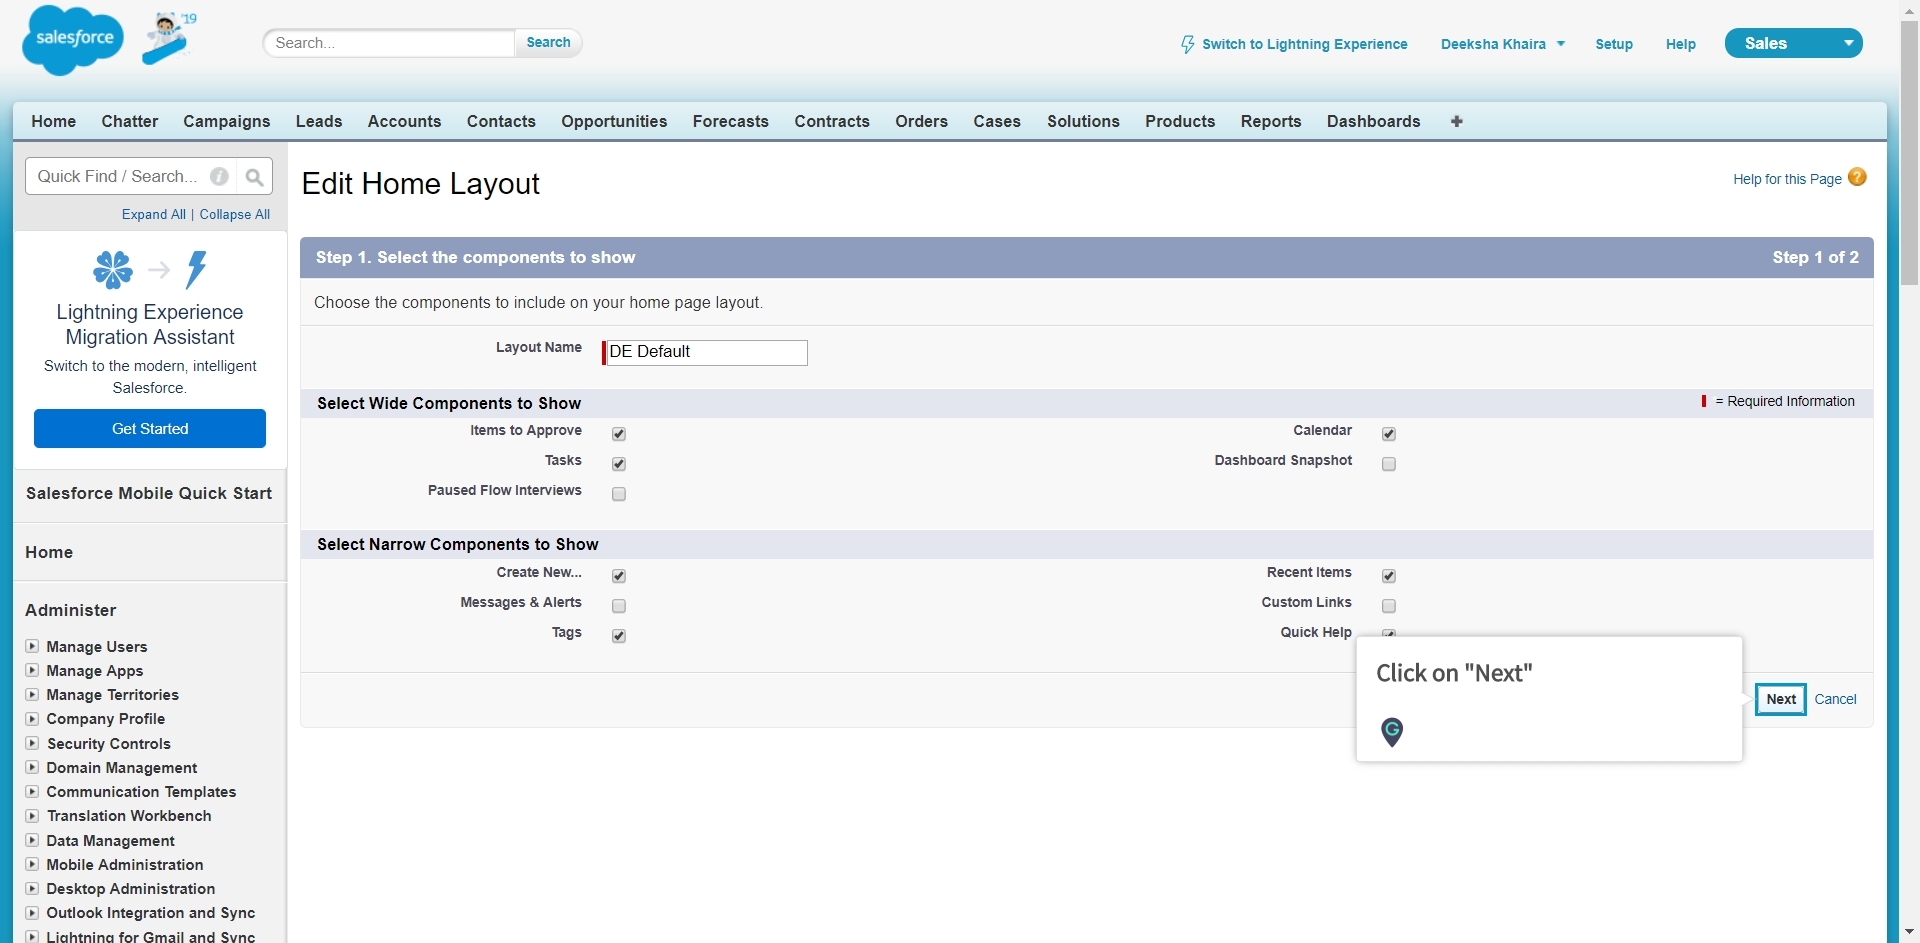Click into the Layout Name field
This screenshot has width=1920, height=943.
(706, 352)
